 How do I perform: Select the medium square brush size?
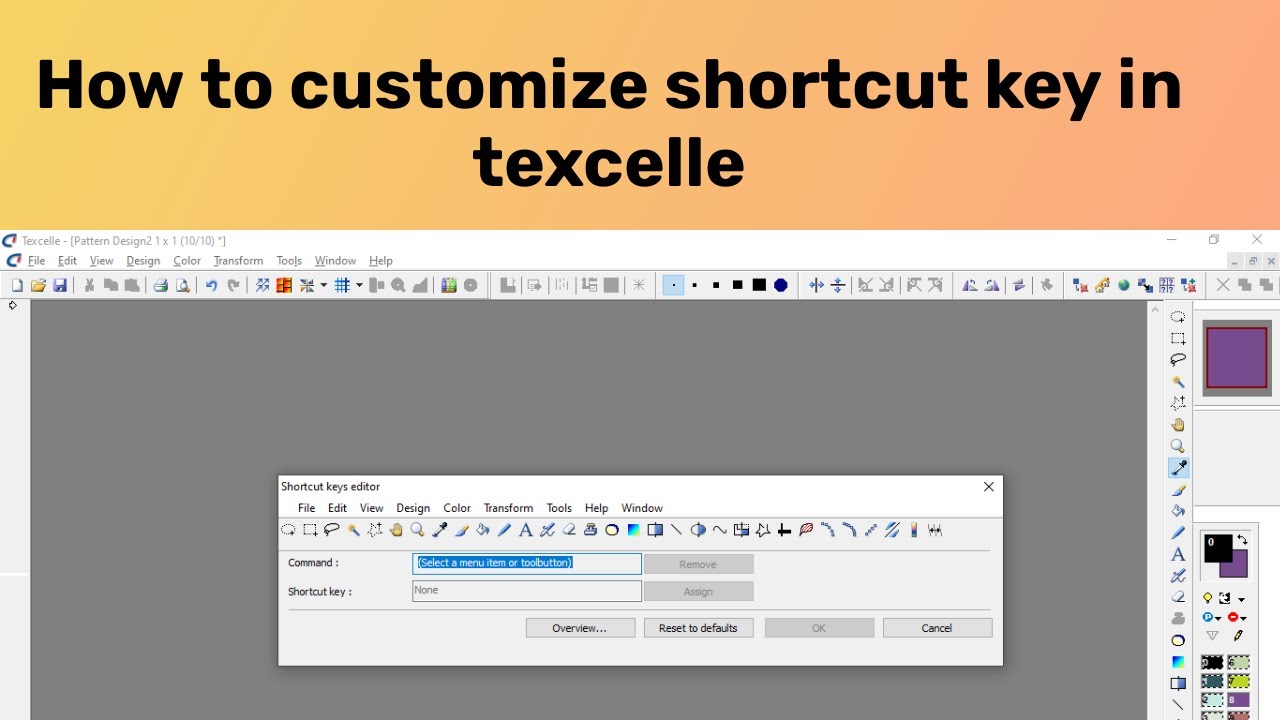[716, 285]
